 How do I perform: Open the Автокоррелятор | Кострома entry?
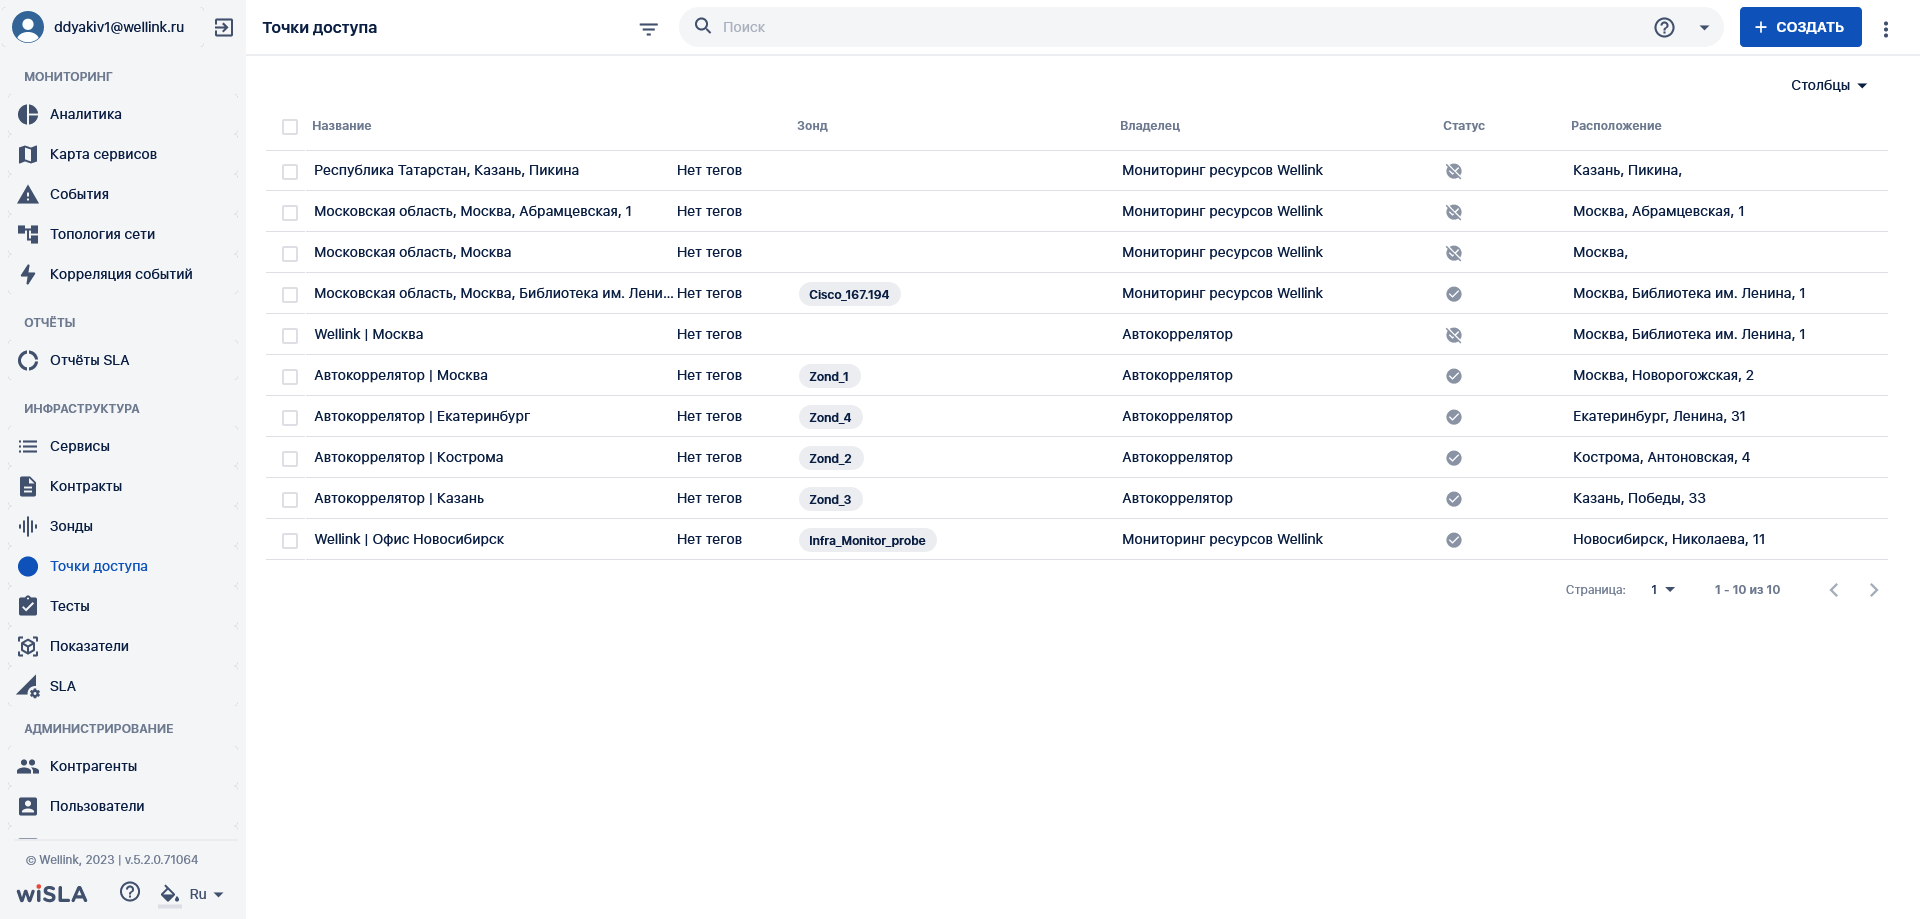(409, 457)
